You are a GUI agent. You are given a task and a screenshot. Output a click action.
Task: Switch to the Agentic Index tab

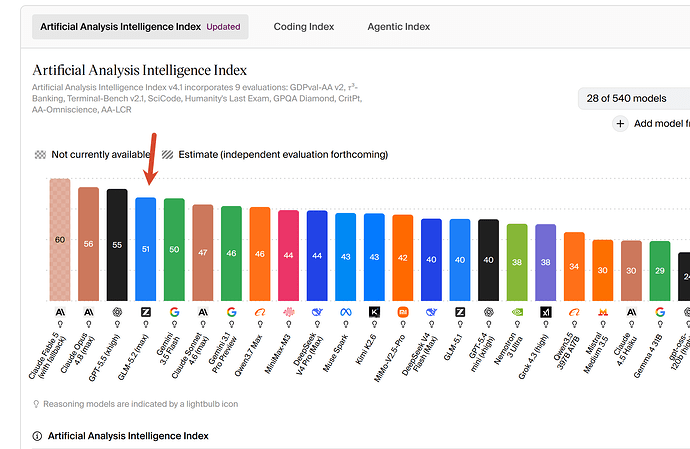coord(399,27)
